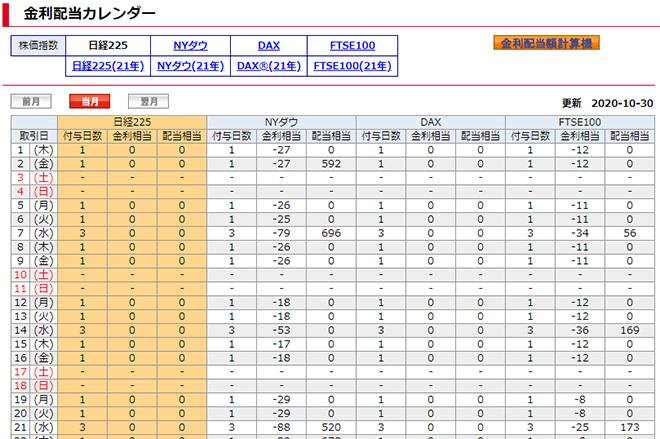Click NYダウ 配当相当 value 592 on row 2
Image resolution: width=660 pixels, height=439 pixels.
[331, 164]
